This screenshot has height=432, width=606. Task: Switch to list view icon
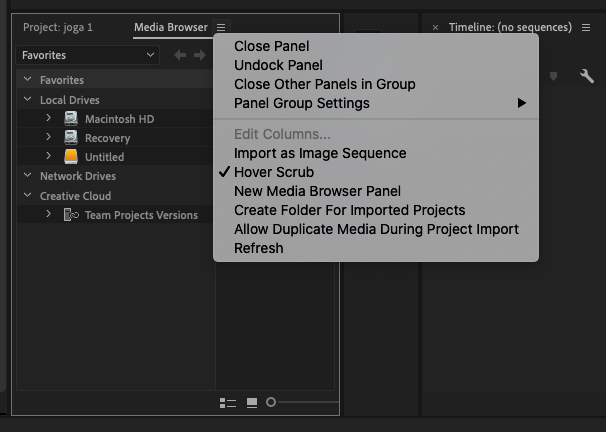(x=228, y=403)
